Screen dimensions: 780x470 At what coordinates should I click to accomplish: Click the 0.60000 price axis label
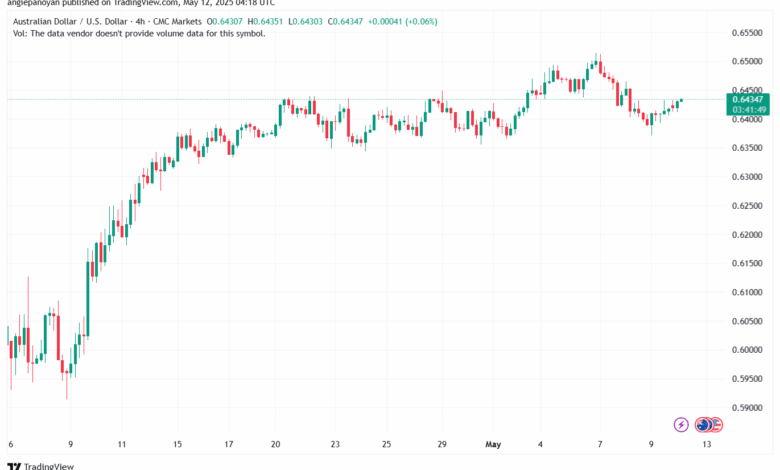click(x=747, y=350)
